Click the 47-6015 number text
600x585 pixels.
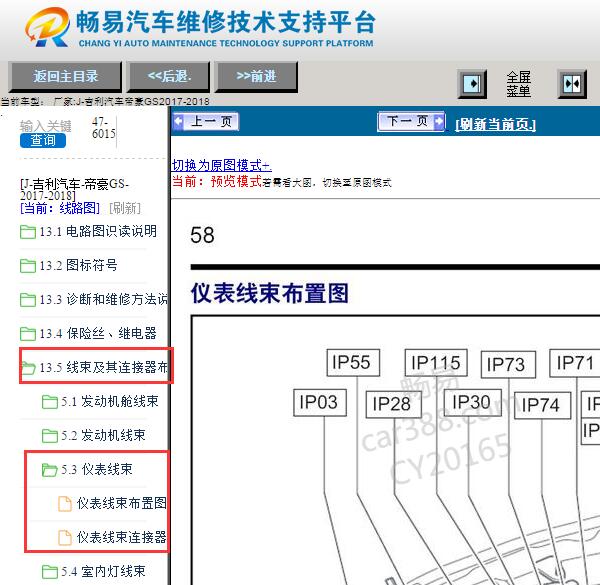click(103, 128)
